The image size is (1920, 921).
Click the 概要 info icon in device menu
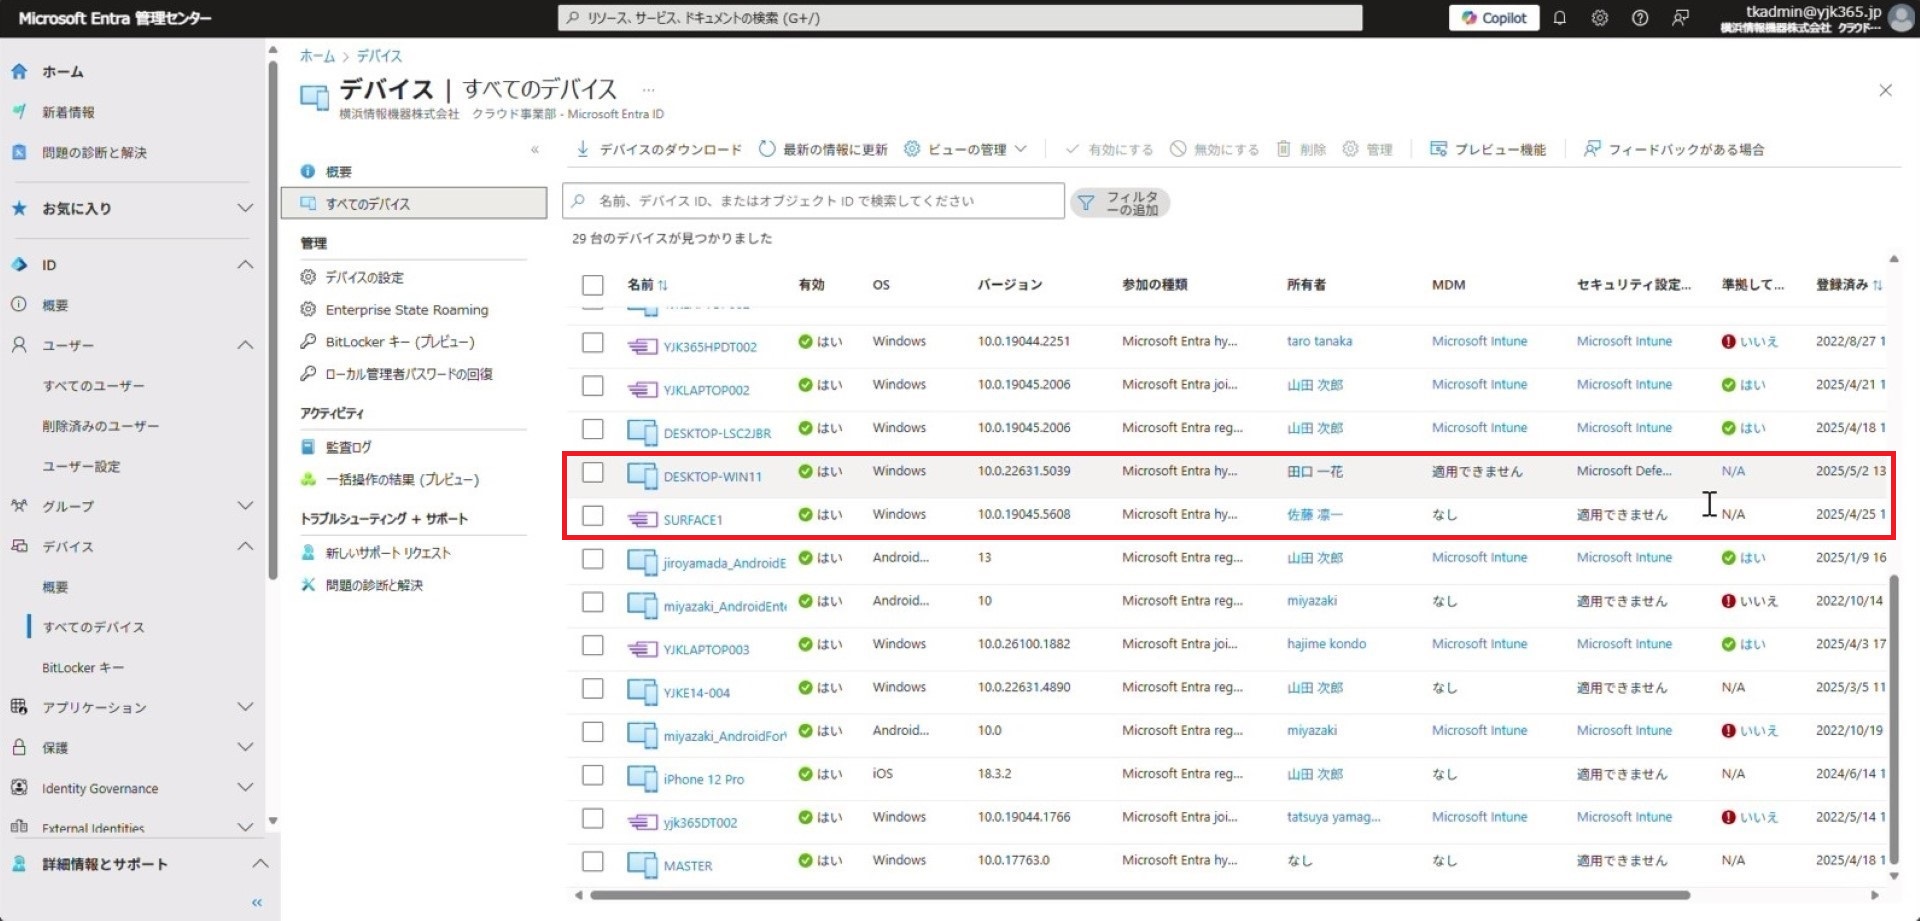point(308,172)
